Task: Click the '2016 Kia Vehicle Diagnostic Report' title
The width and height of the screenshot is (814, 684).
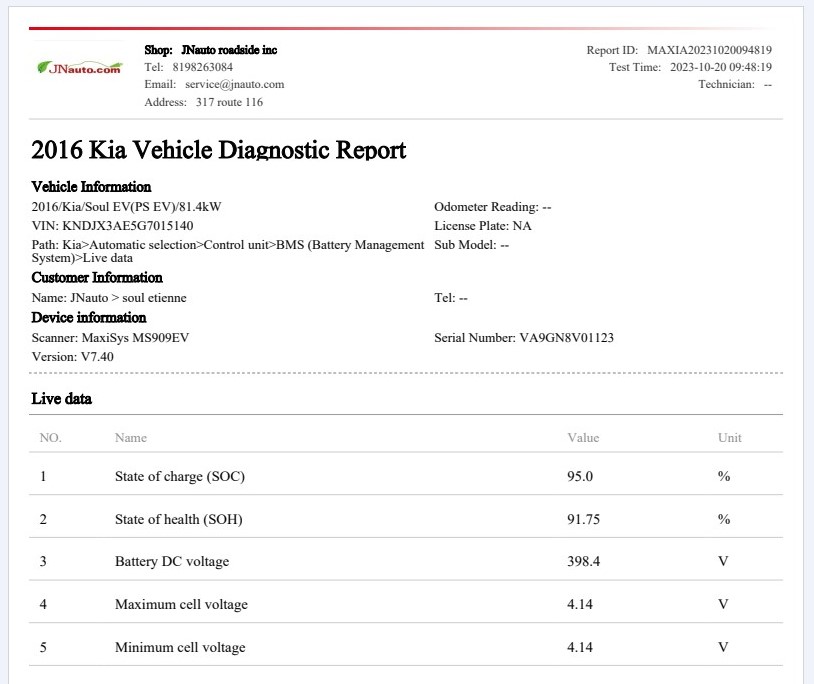Action: pyautogui.click(x=219, y=150)
